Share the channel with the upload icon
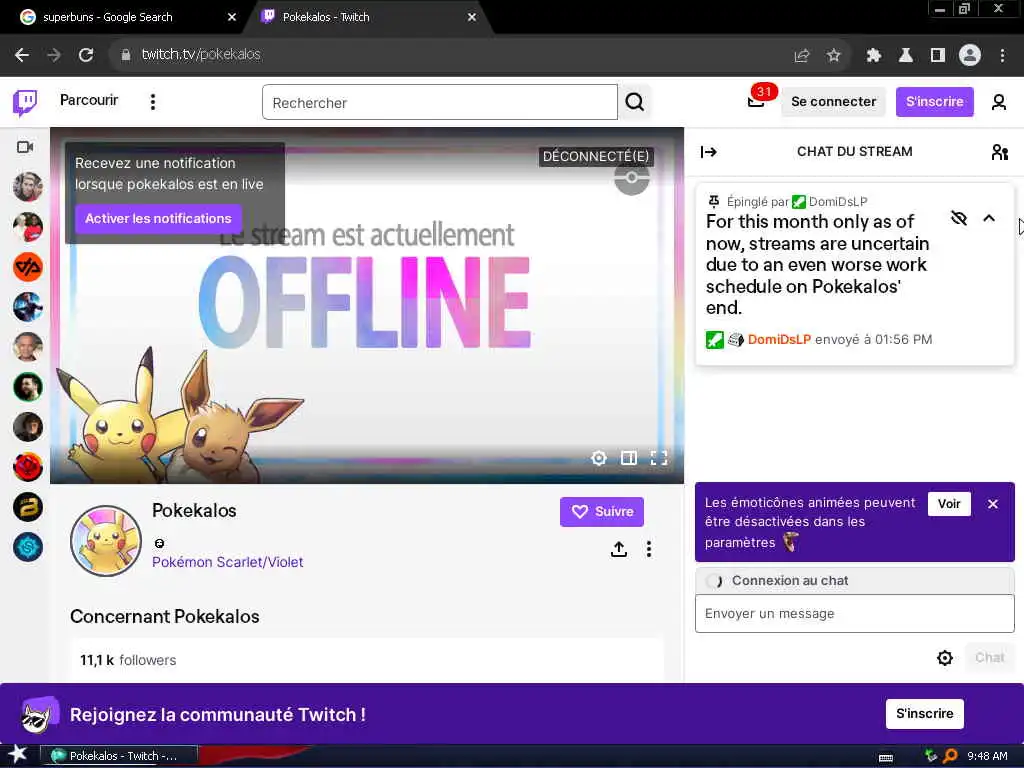The width and height of the screenshot is (1024, 768). [618, 549]
